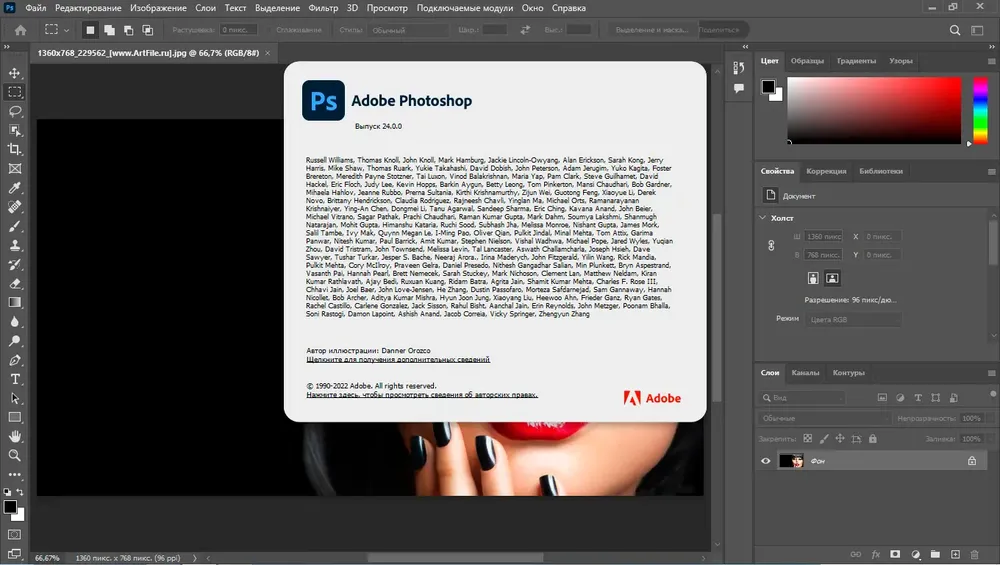Image resolution: width=1000 pixels, height=565 pixels.
Task: Toggle lock position icon
Action: (840, 439)
